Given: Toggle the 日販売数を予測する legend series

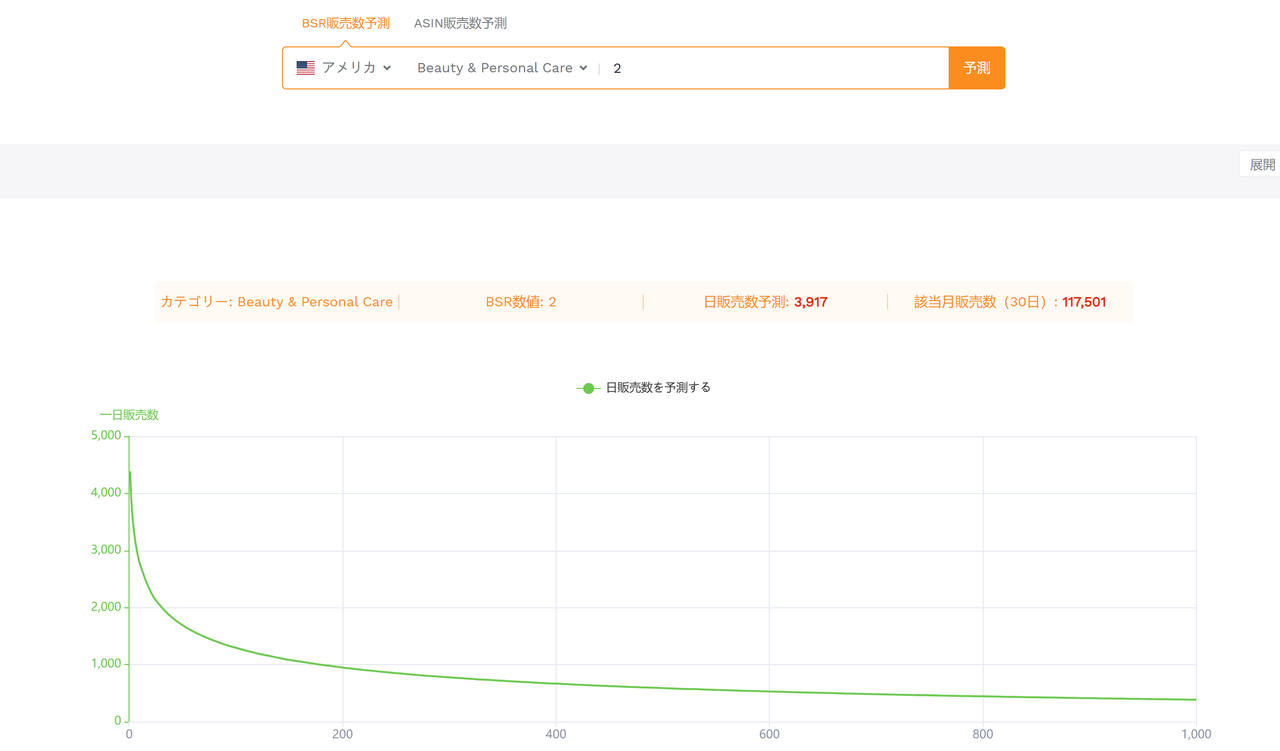Looking at the screenshot, I should coord(644,388).
